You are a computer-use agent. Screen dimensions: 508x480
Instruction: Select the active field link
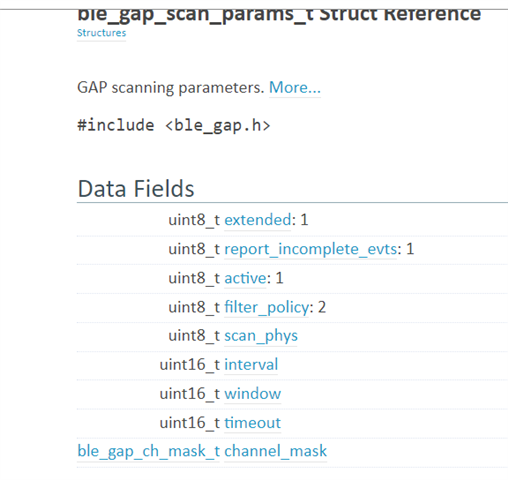(245, 278)
